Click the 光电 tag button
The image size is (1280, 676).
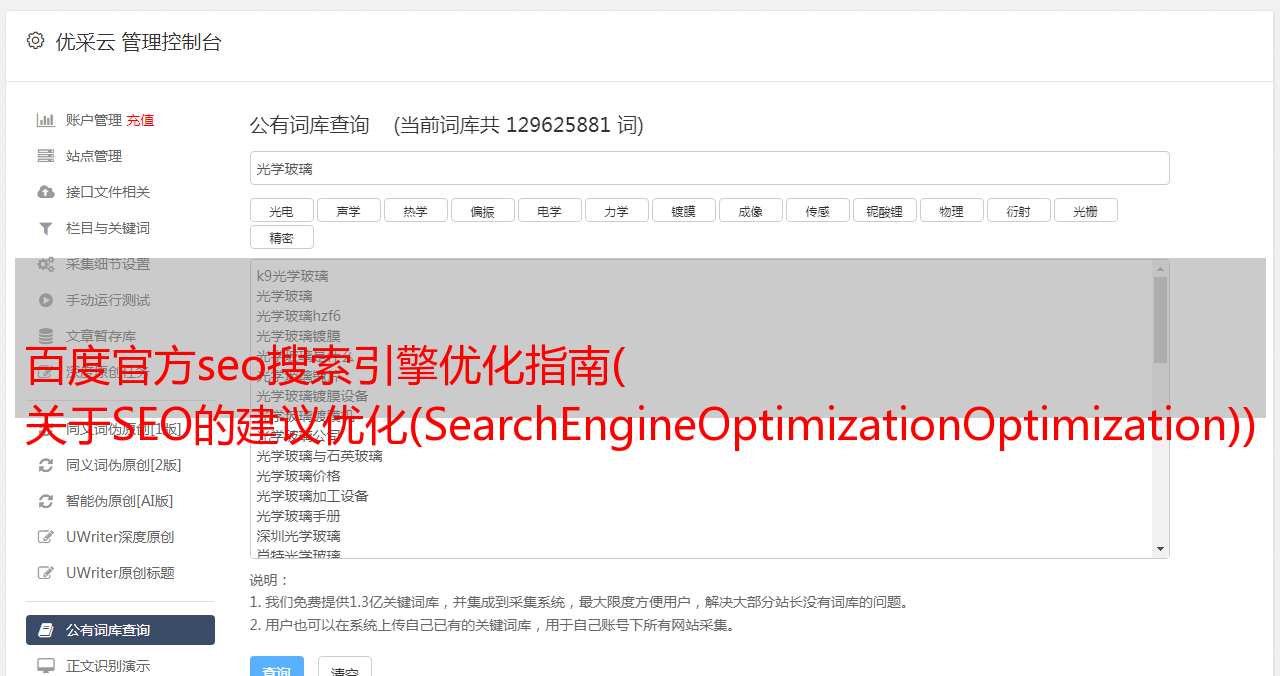coord(282,210)
